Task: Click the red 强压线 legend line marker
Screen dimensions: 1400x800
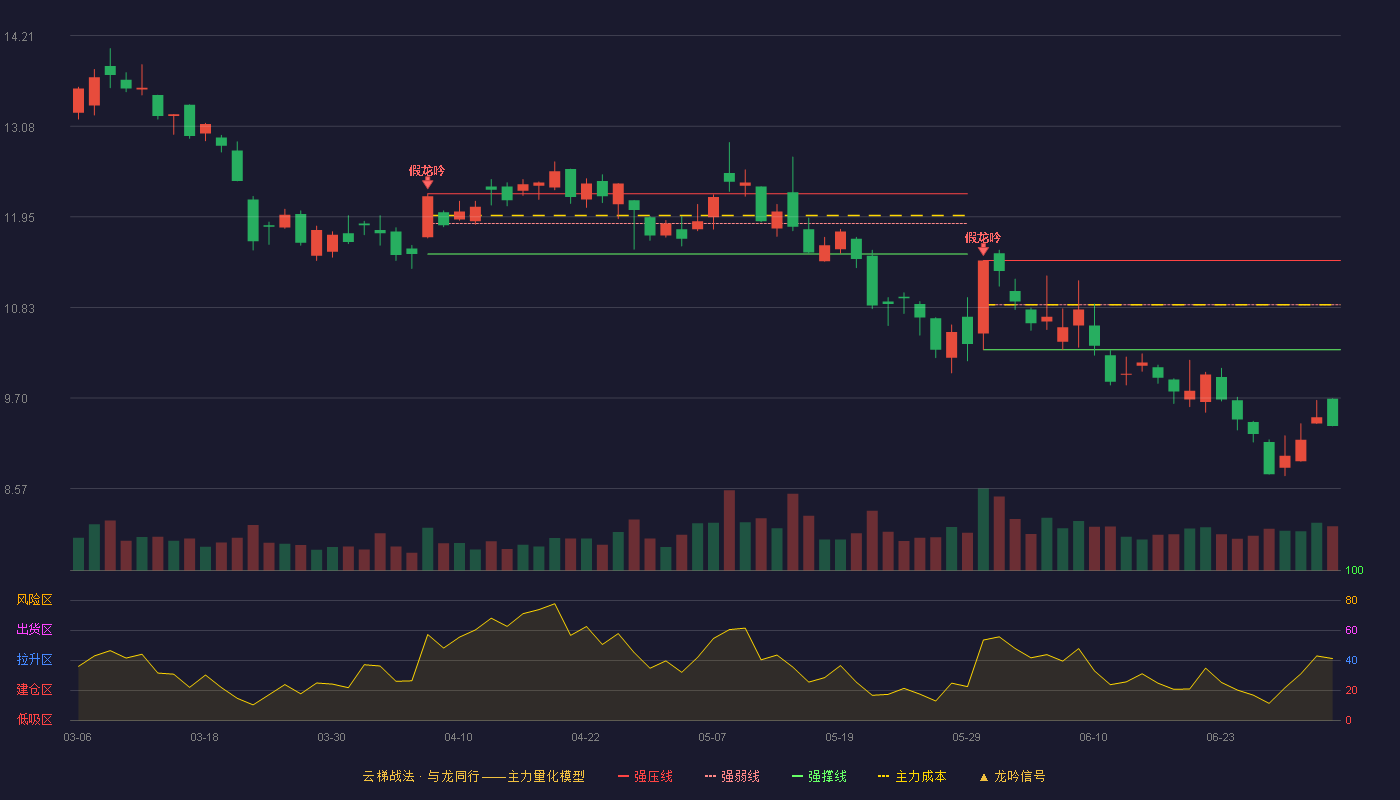Action: click(x=623, y=776)
